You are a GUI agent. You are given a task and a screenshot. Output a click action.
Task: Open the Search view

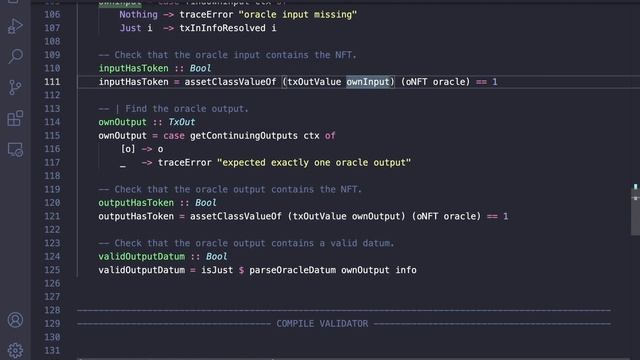(15, 56)
